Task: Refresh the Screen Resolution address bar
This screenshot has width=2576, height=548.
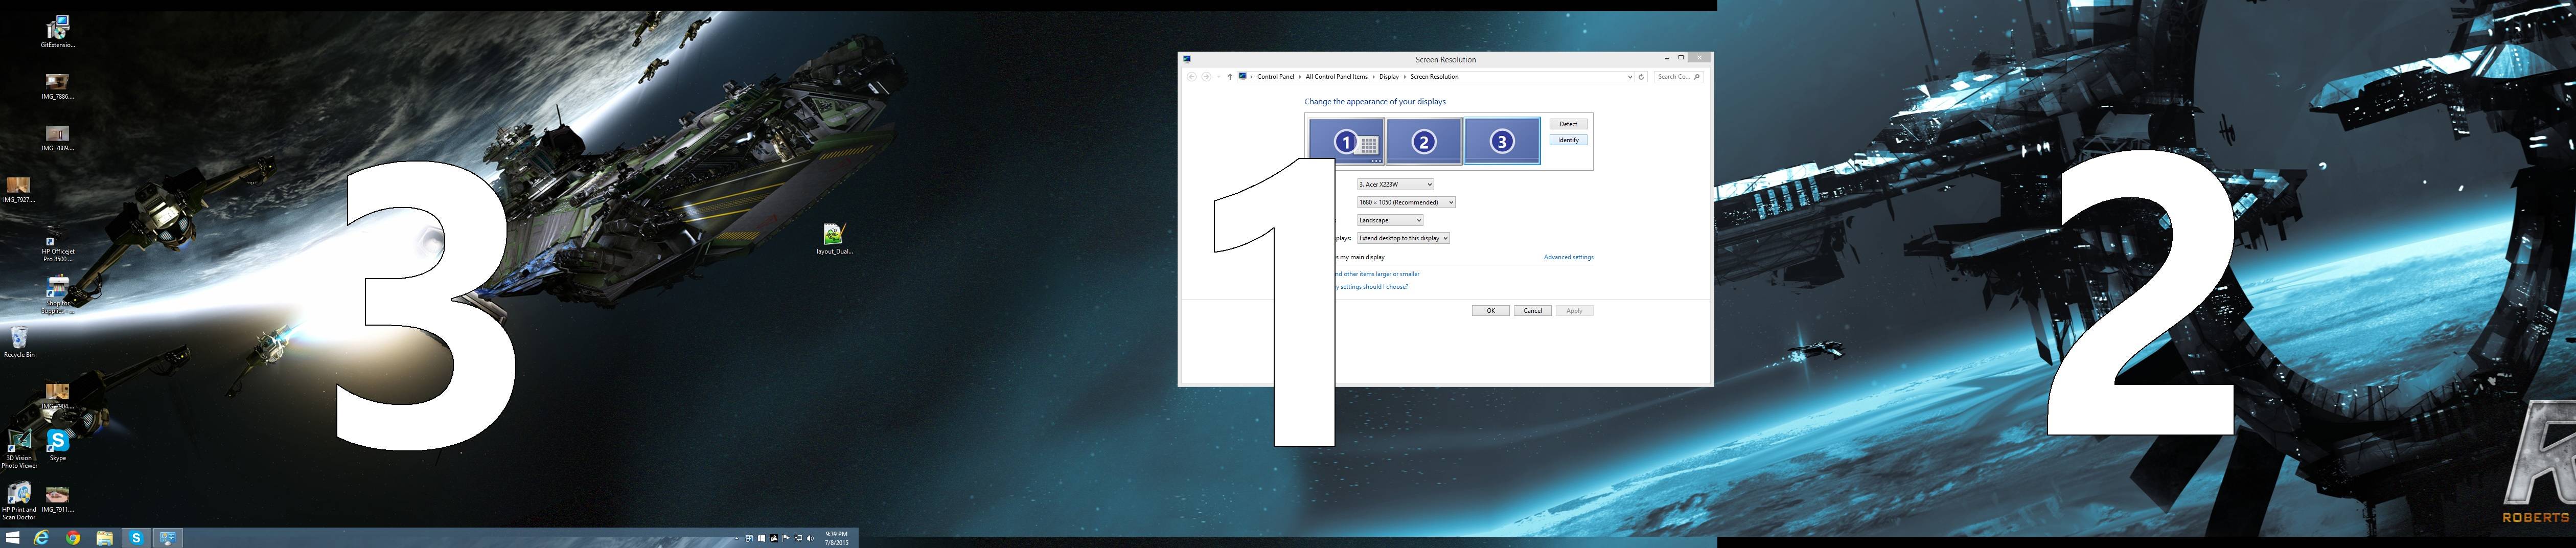Action: click(1642, 77)
